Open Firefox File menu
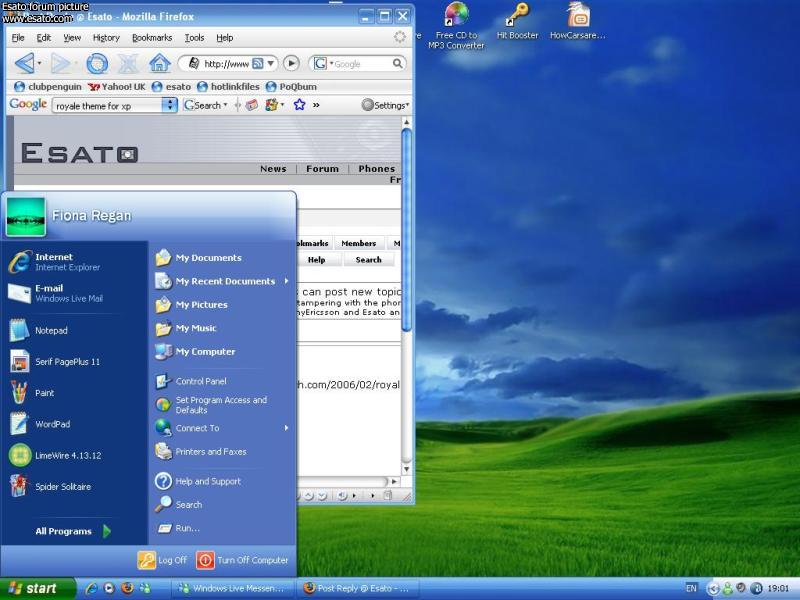The width and height of the screenshot is (800, 600). coord(18,37)
